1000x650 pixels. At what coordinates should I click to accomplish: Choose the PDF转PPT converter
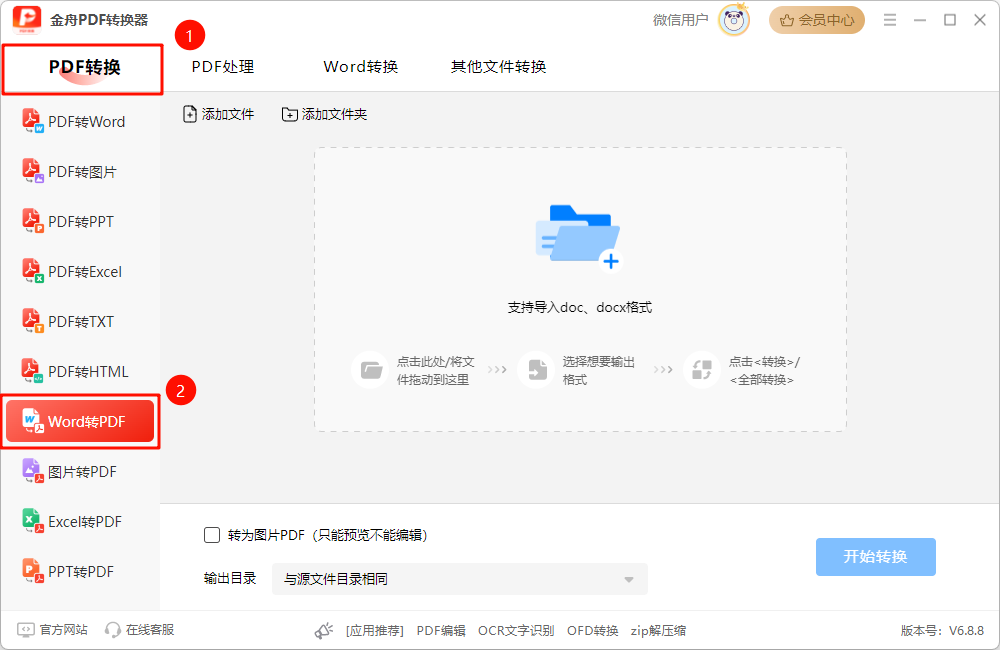(80, 221)
